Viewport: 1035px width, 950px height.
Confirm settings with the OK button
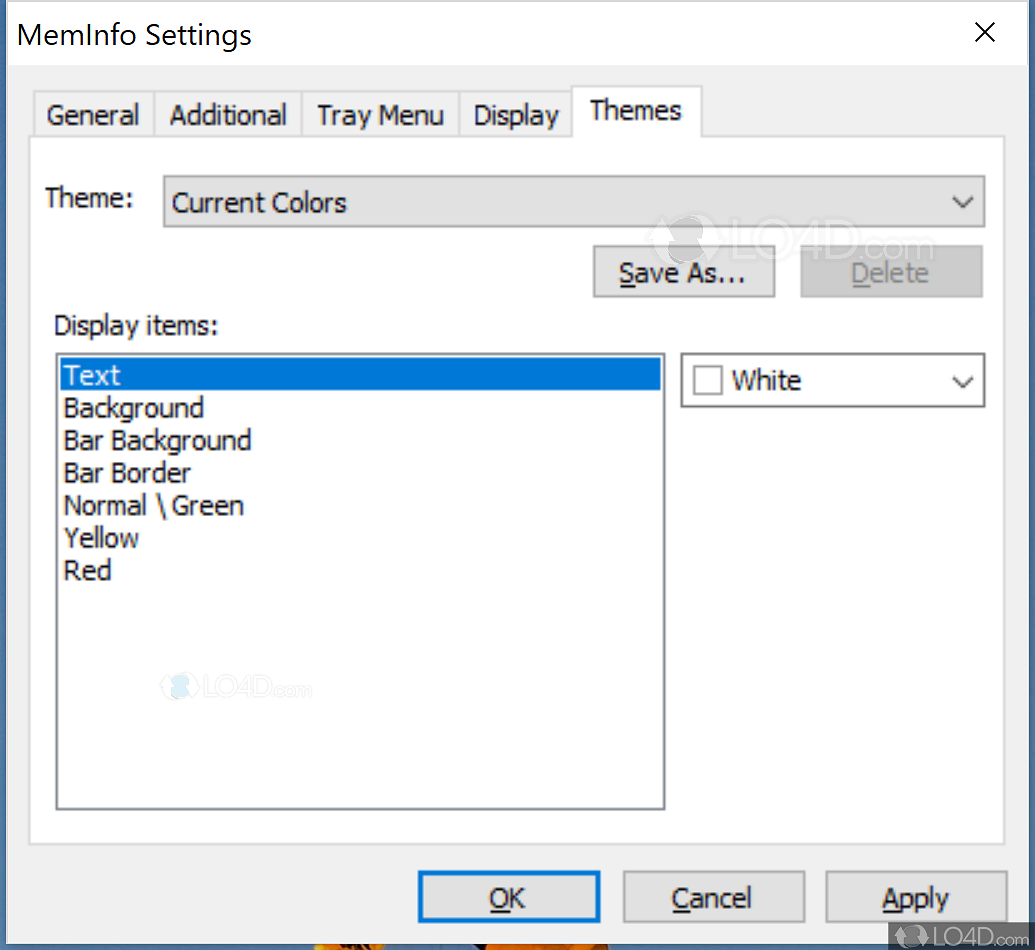click(x=508, y=897)
